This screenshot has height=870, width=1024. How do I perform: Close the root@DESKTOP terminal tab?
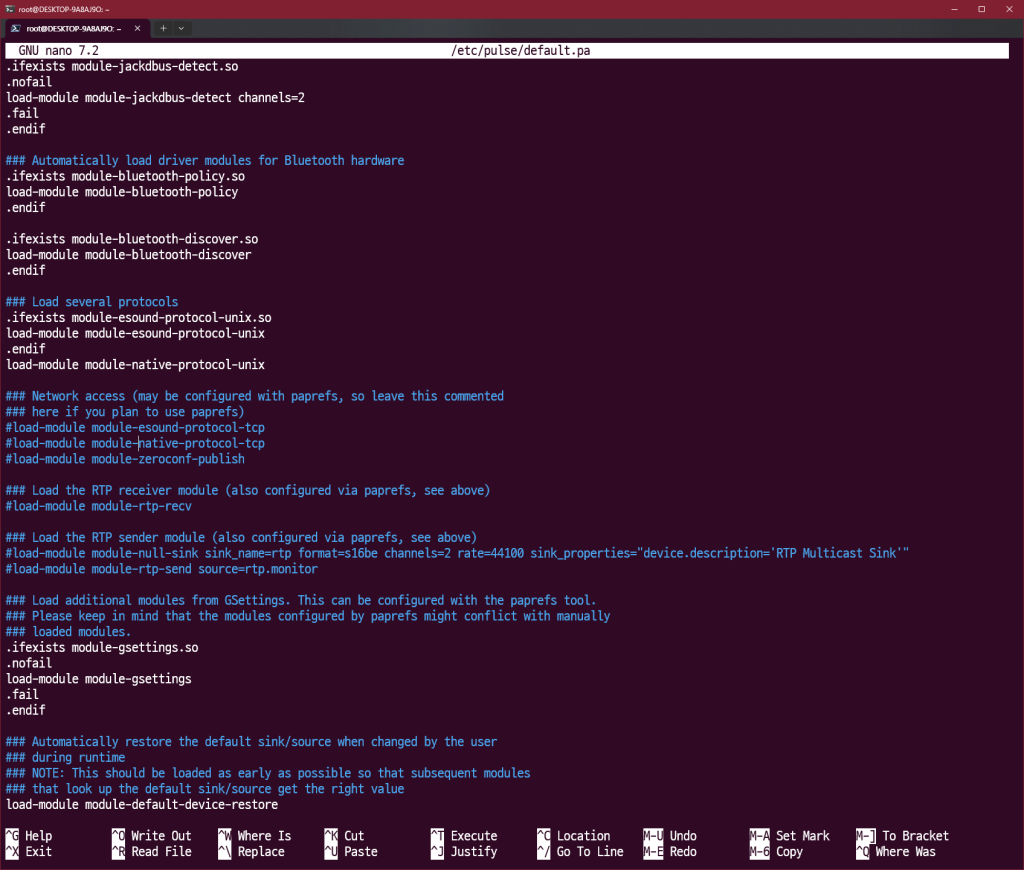coord(135,28)
